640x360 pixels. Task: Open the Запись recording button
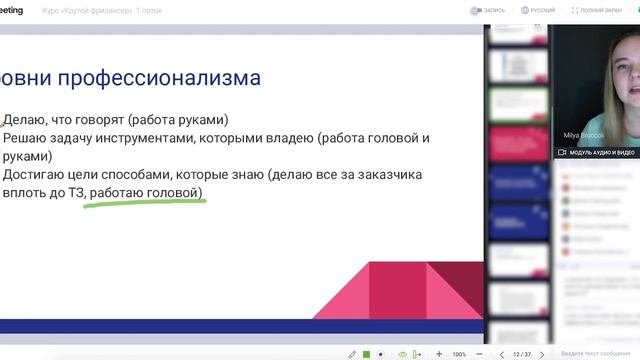coord(487,10)
